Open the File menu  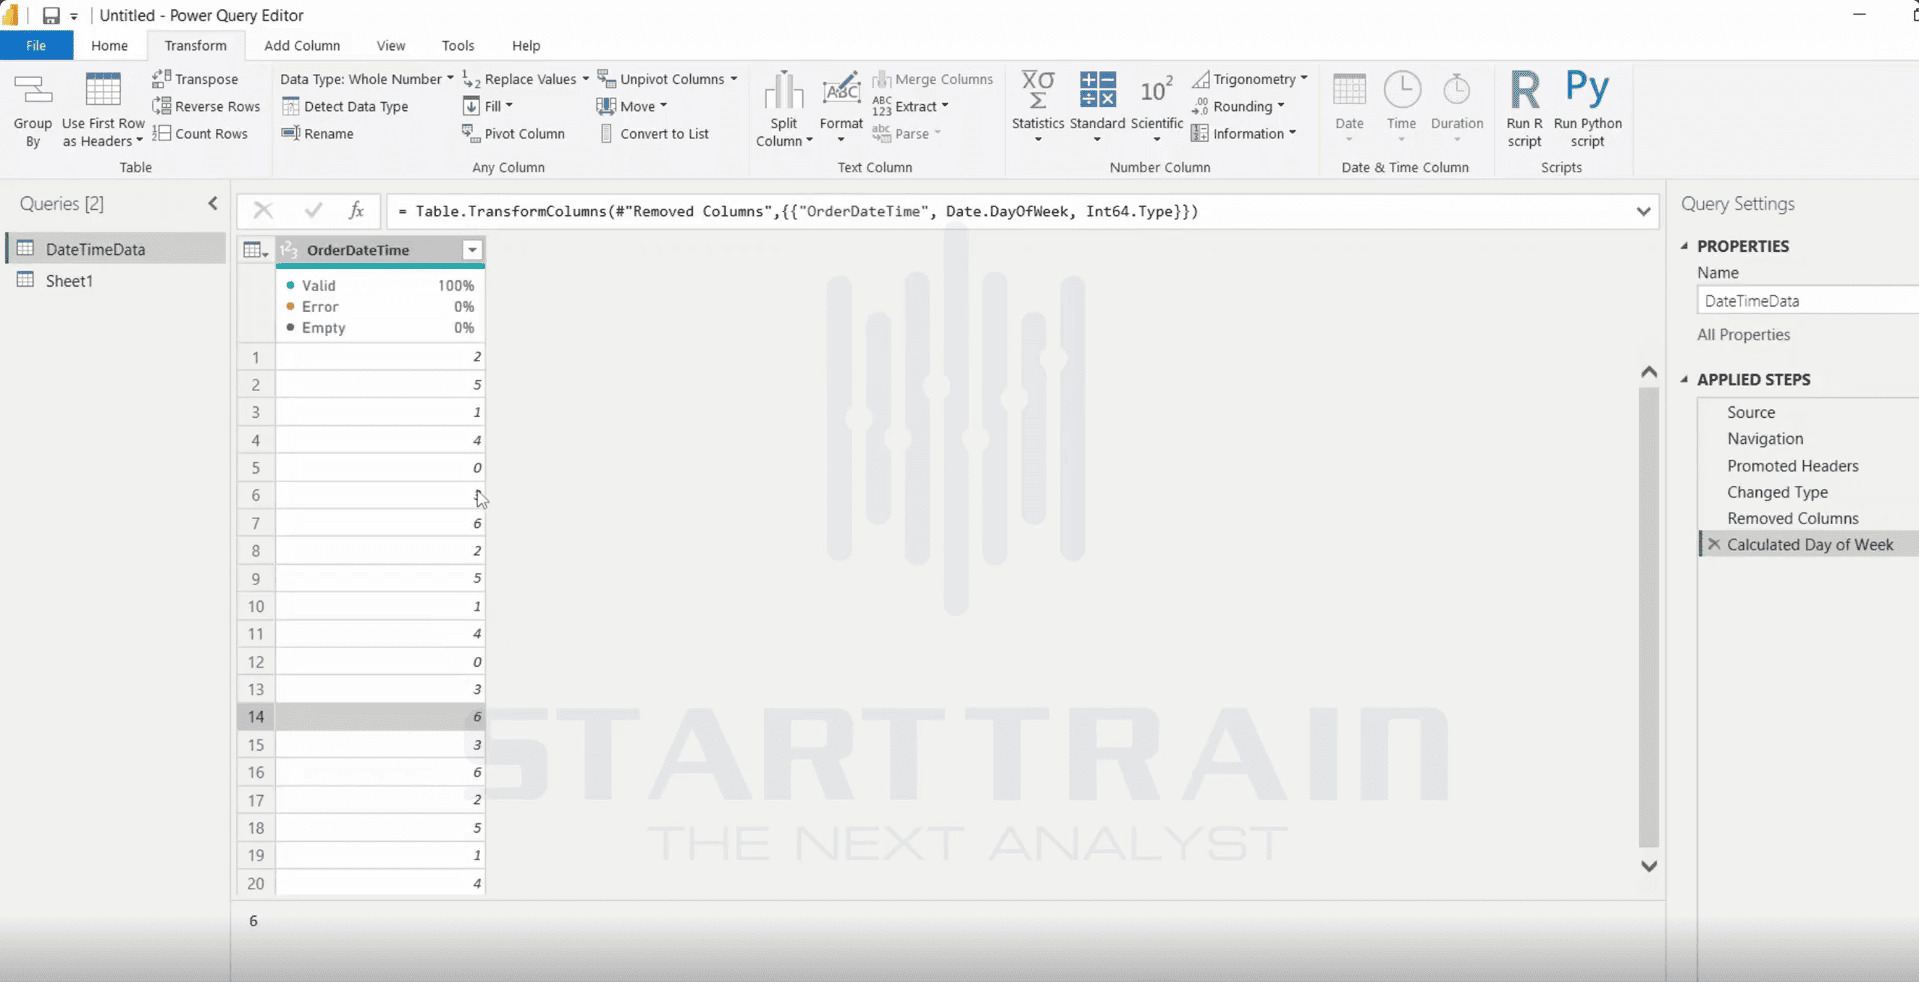point(36,45)
